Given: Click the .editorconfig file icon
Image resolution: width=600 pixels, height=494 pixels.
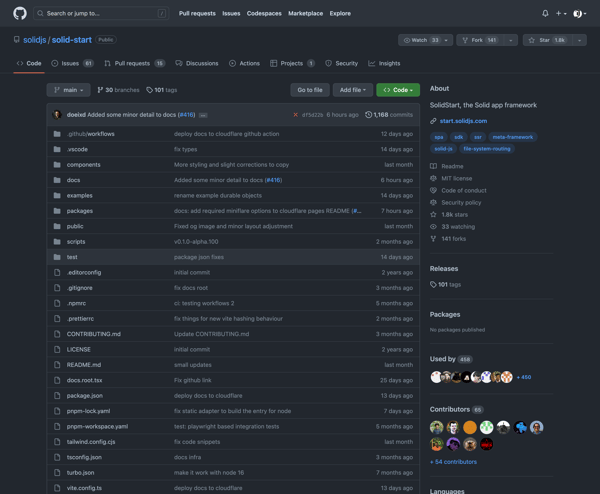Looking at the screenshot, I should point(57,272).
